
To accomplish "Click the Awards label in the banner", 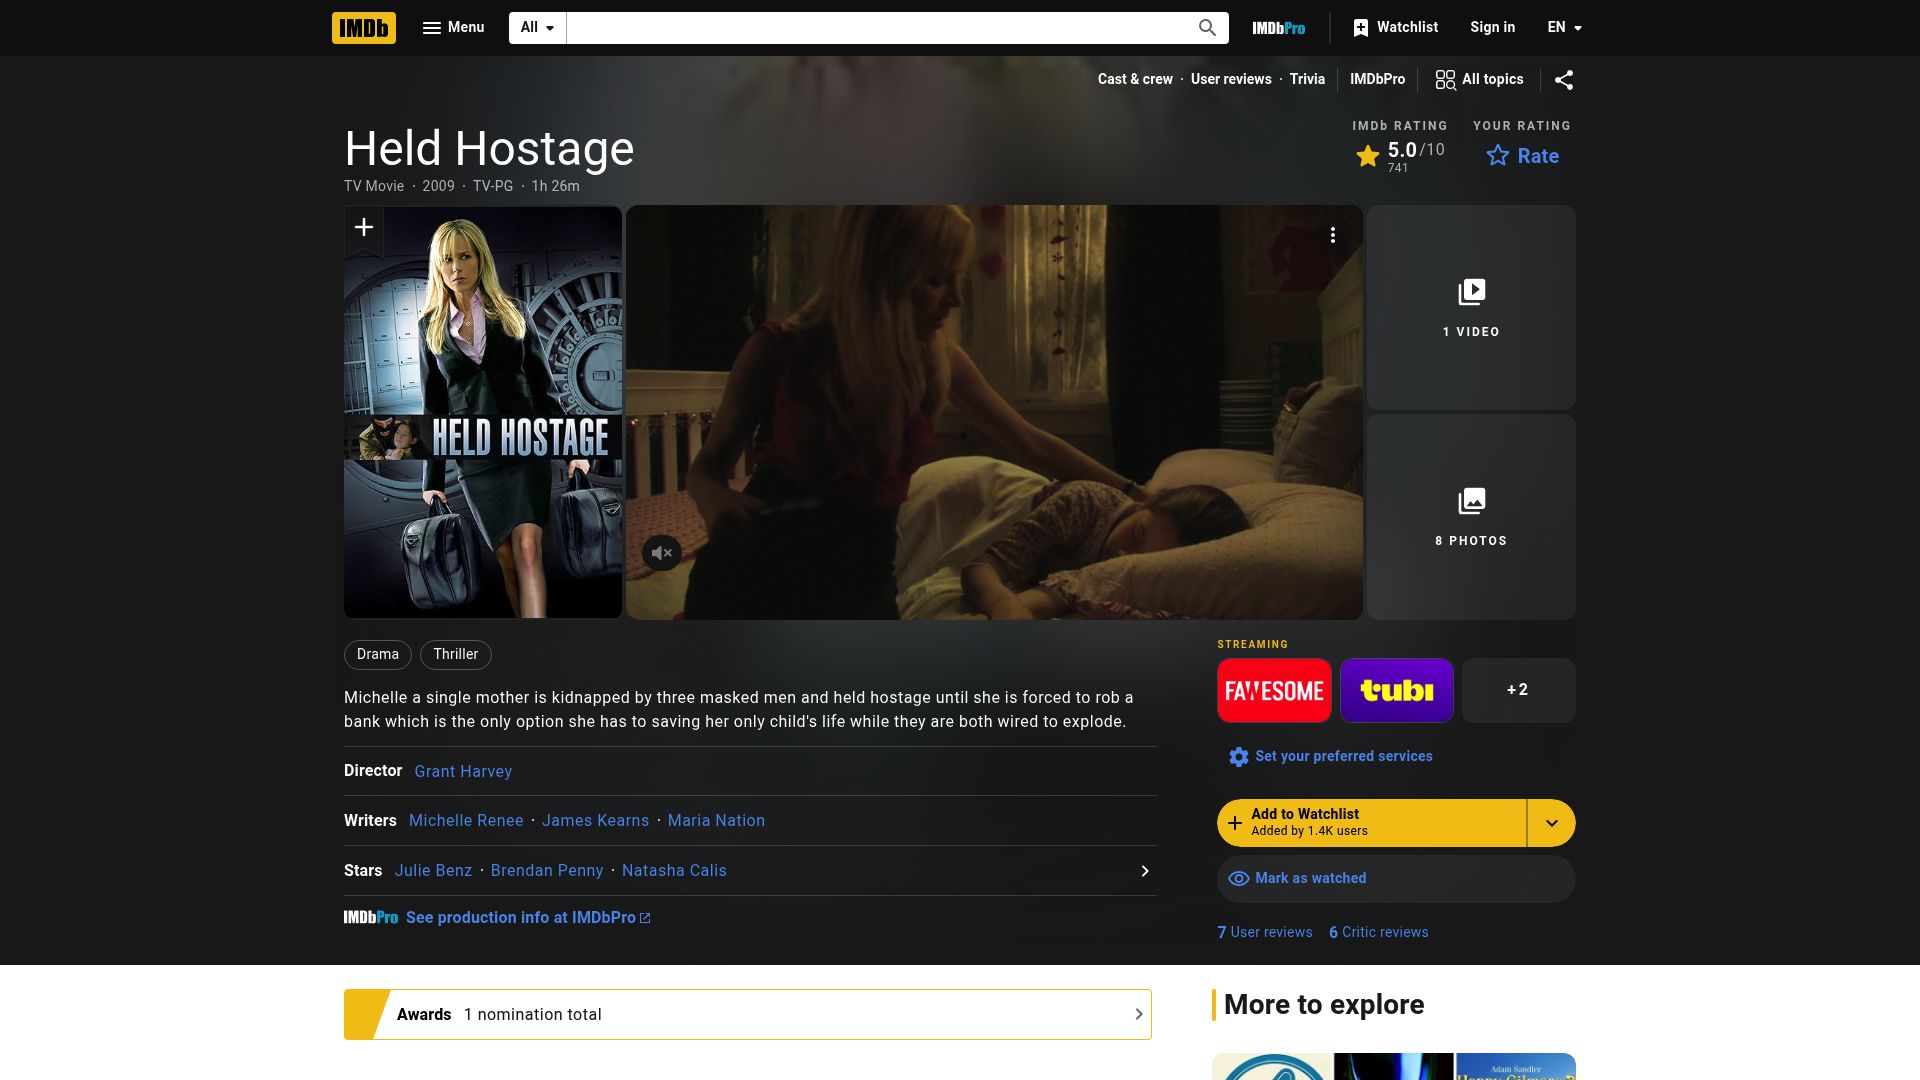I will point(424,1015).
